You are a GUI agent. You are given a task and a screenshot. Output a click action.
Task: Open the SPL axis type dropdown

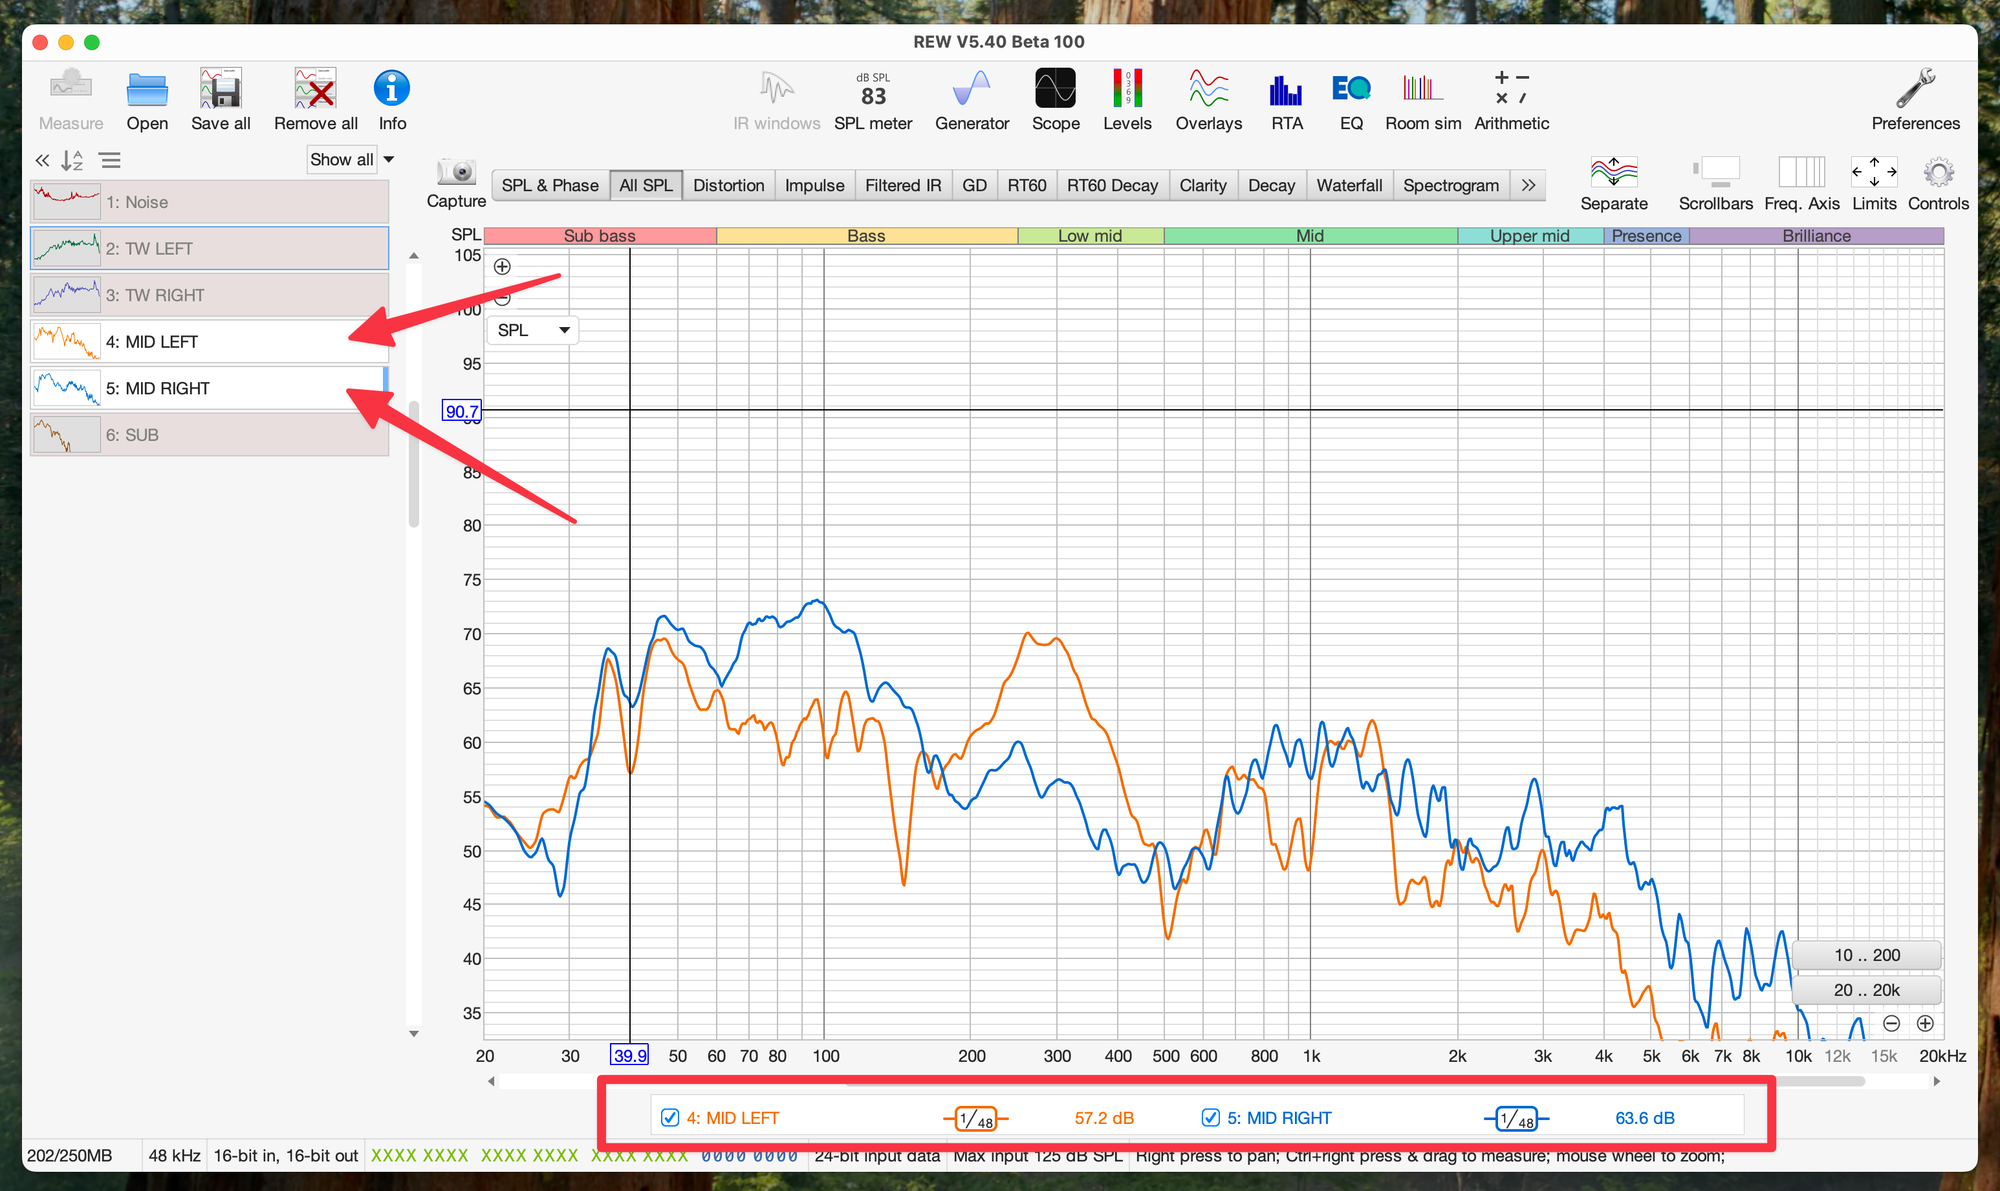[x=533, y=330]
